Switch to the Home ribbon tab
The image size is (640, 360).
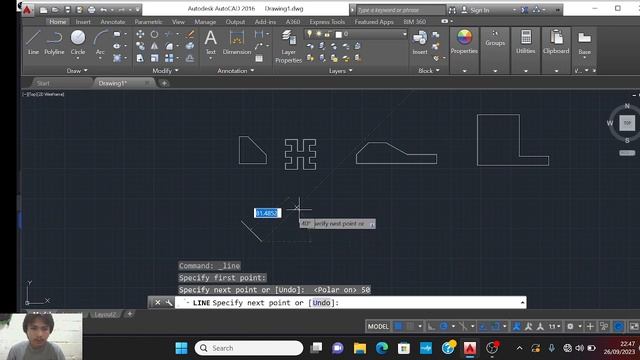58,22
